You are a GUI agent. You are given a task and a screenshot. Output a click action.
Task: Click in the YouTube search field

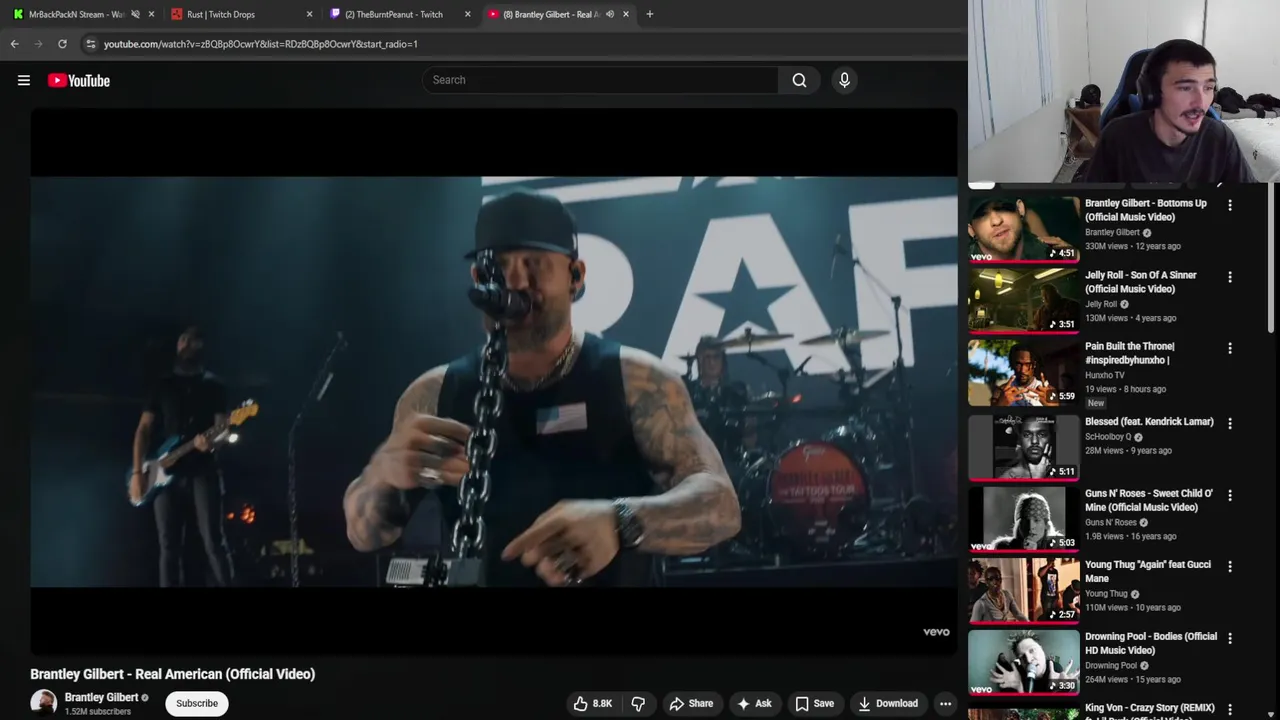[600, 80]
